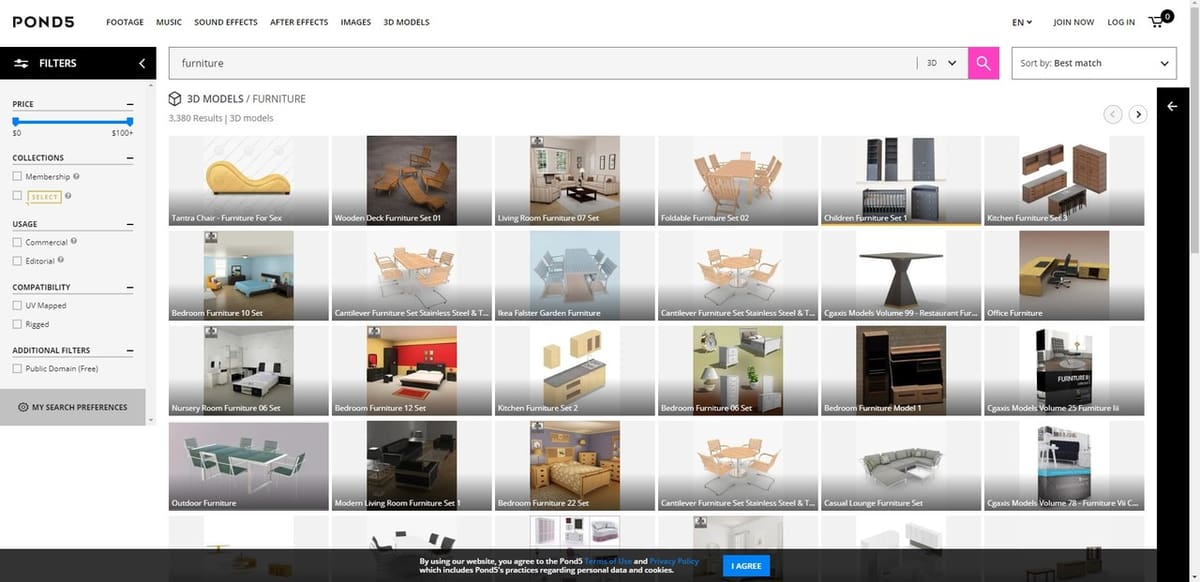The image size is (1200, 582).
Task: Tick the Membership checkbox
Action: point(17,177)
